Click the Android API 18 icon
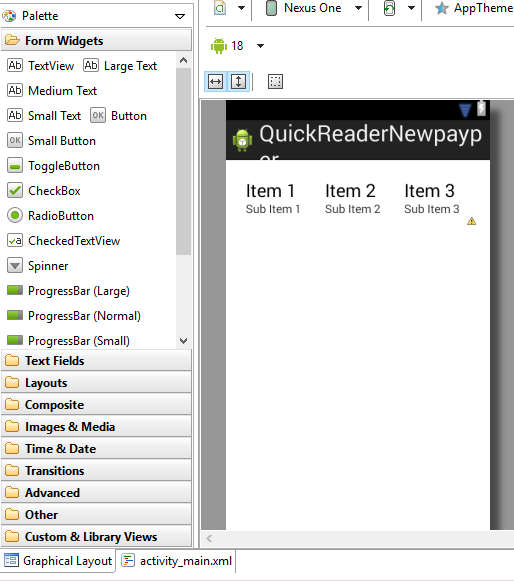514x581 pixels. (219, 46)
